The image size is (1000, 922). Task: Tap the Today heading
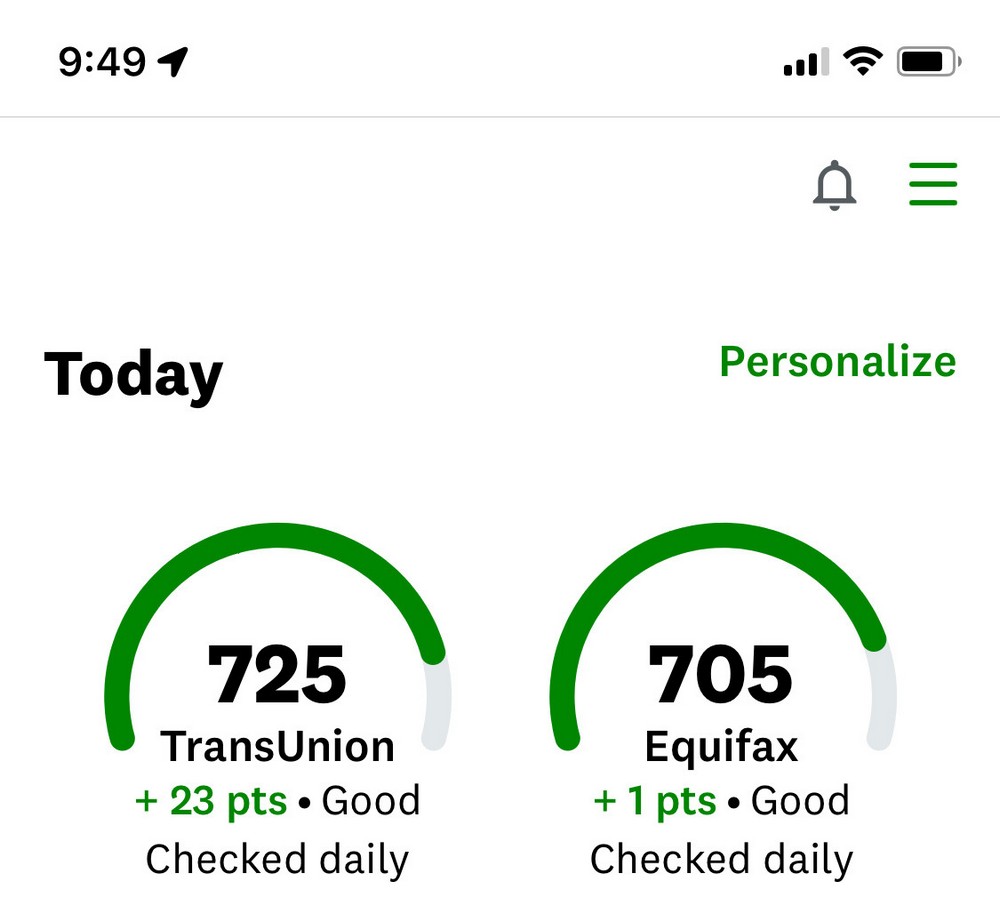tap(133, 375)
